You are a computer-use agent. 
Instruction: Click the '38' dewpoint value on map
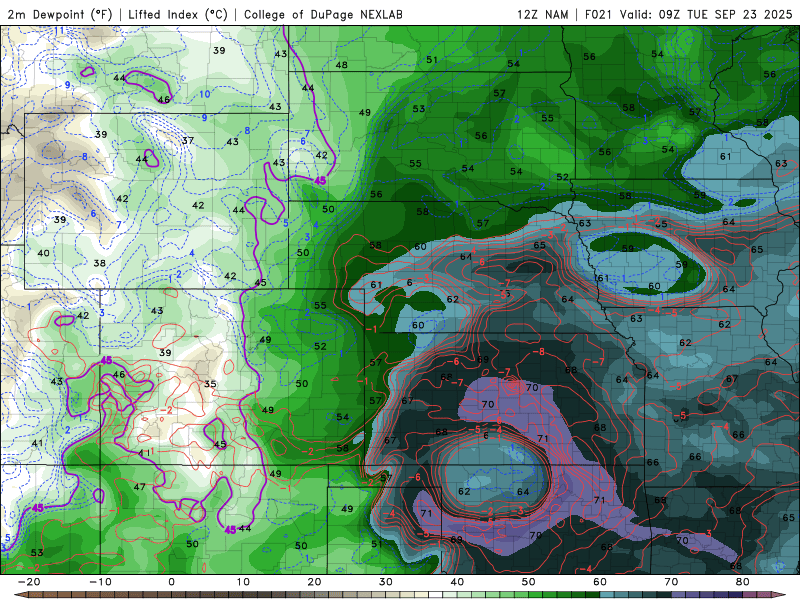[99, 263]
